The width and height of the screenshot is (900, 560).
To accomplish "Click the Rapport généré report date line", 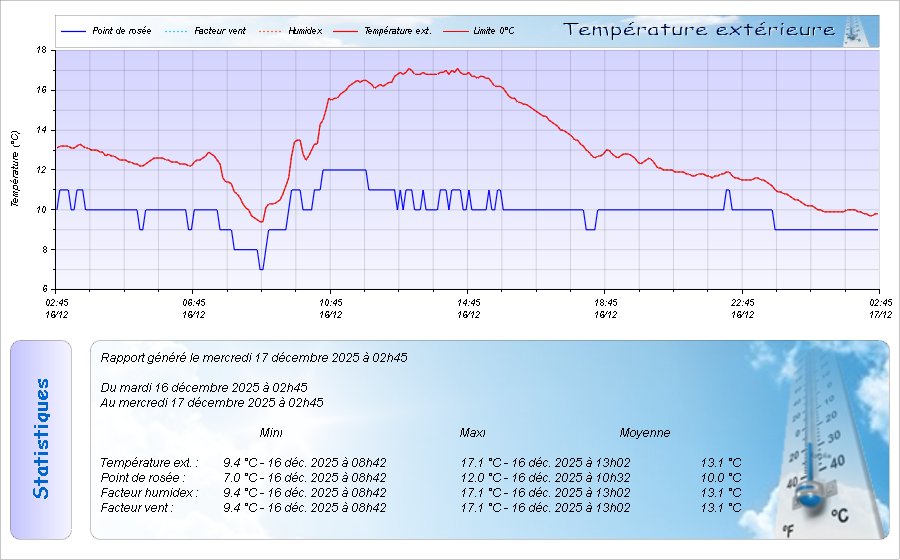I will (x=254, y=357).
